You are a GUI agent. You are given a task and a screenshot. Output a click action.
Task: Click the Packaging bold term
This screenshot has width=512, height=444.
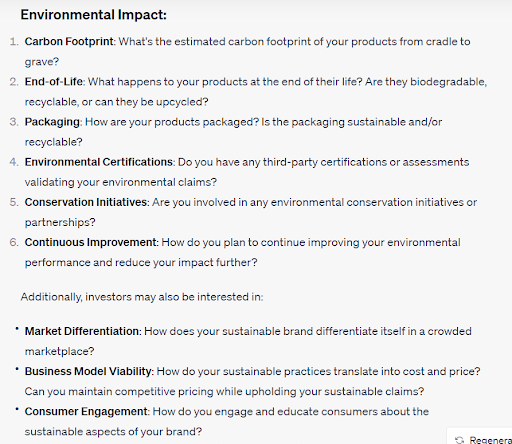52,122
